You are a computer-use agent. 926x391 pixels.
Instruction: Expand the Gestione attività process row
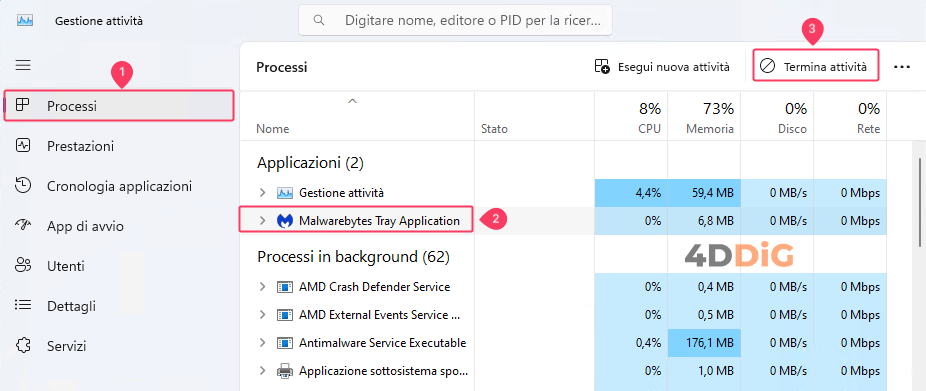click(263, 193)
